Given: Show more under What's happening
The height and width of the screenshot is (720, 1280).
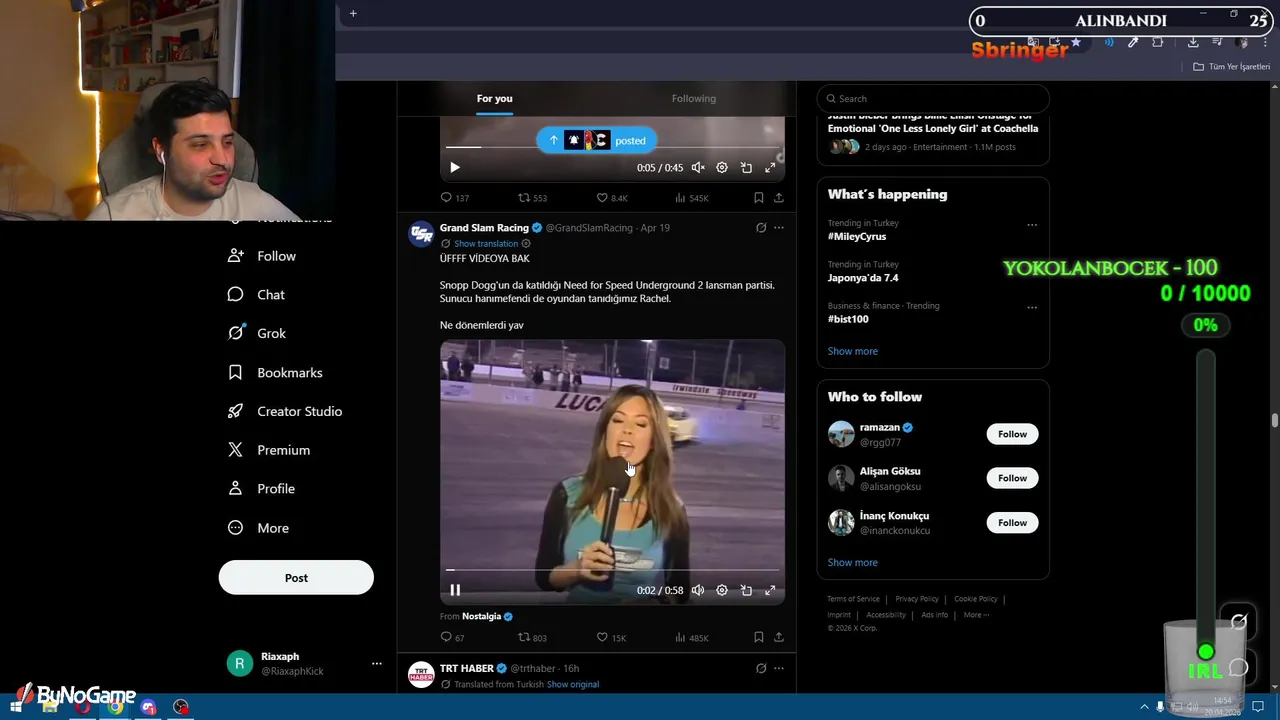Looking at the screenshot, I should coord(853,352).
